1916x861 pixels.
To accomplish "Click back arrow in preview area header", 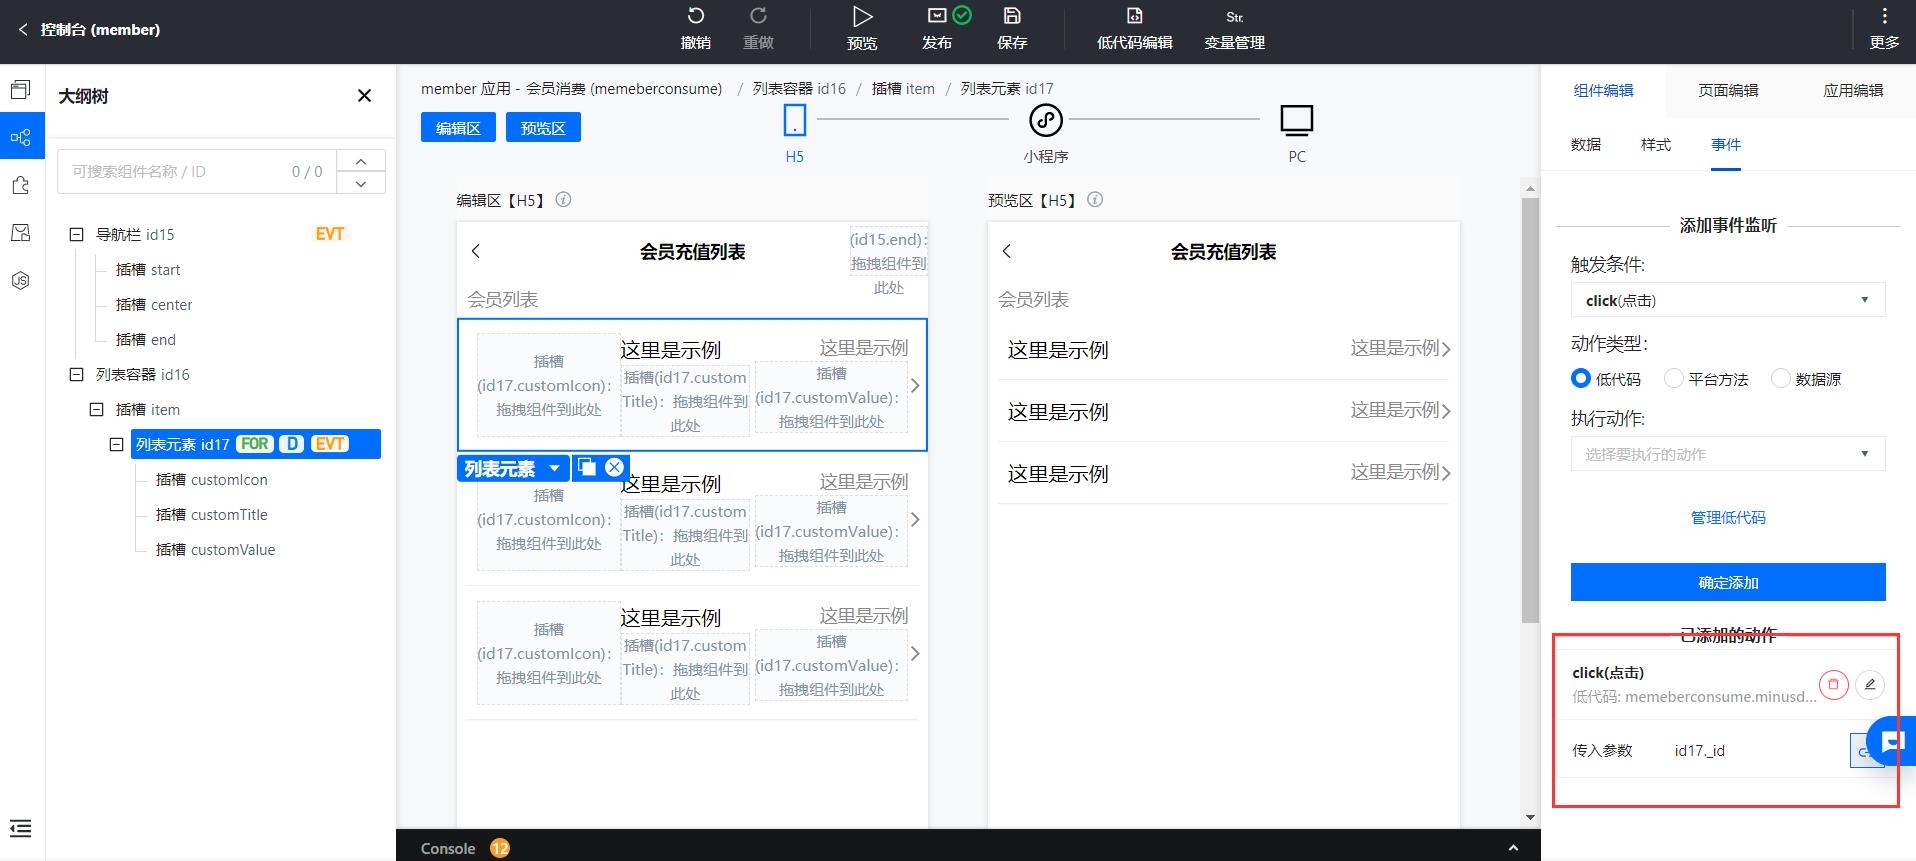I will (x=1007, y=251).
